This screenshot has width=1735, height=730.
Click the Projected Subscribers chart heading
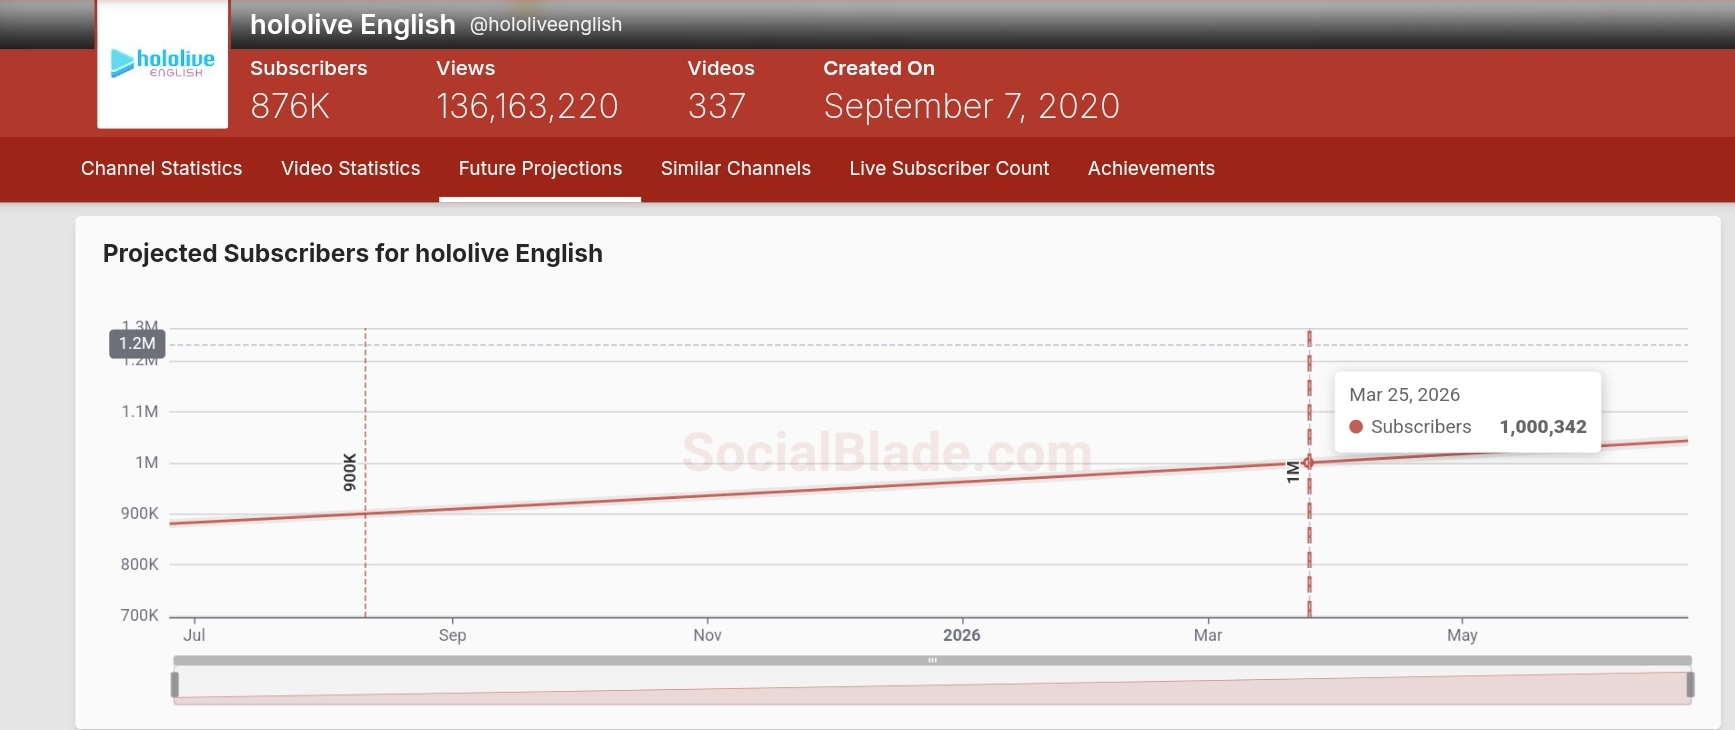coord(353,254)
